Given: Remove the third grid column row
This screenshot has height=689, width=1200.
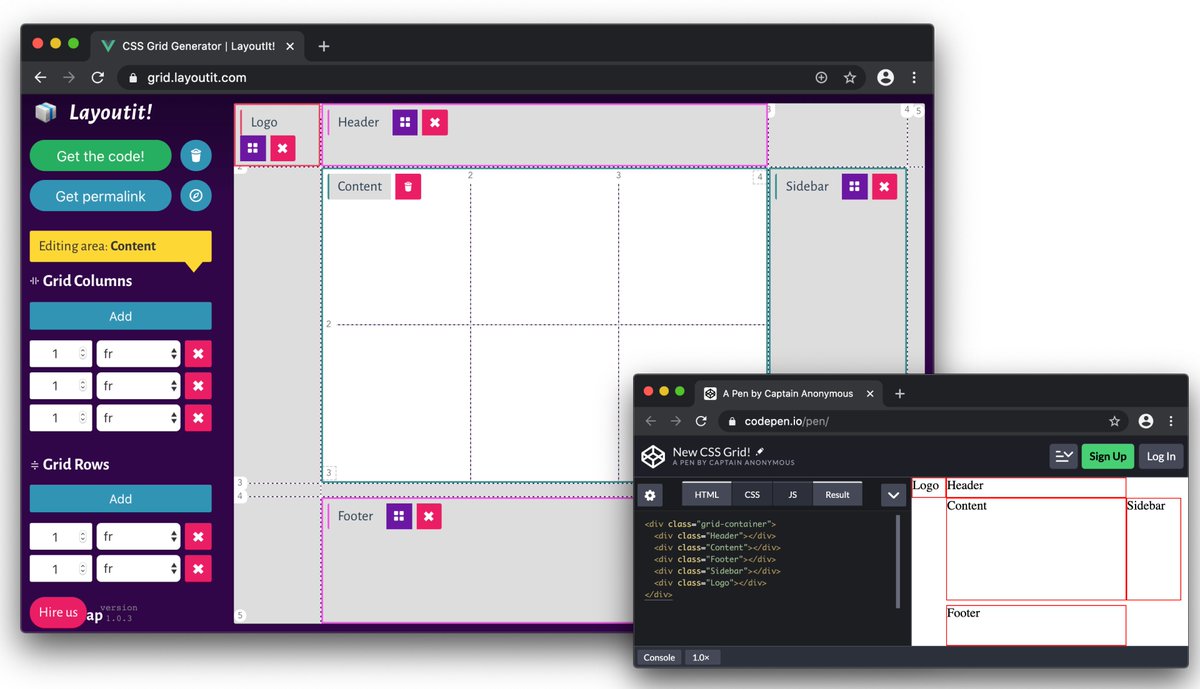Looking at the screenshot, I should (198, 418).
